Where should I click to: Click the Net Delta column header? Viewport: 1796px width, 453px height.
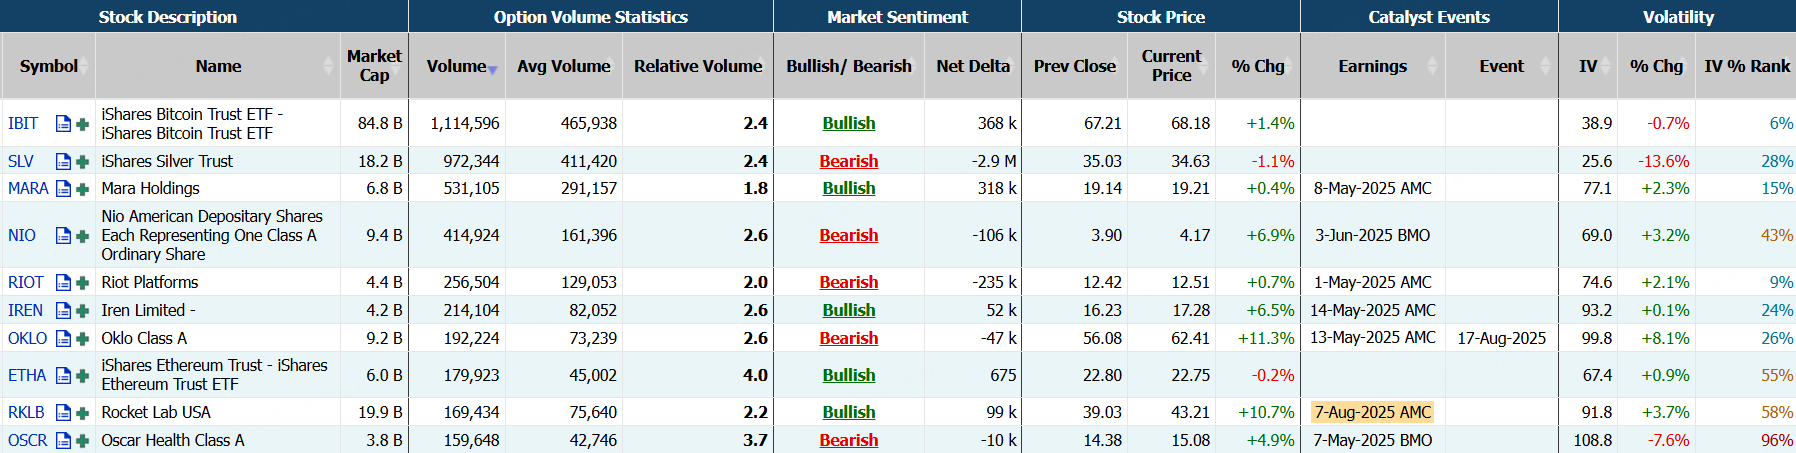(x=973, y=66)
